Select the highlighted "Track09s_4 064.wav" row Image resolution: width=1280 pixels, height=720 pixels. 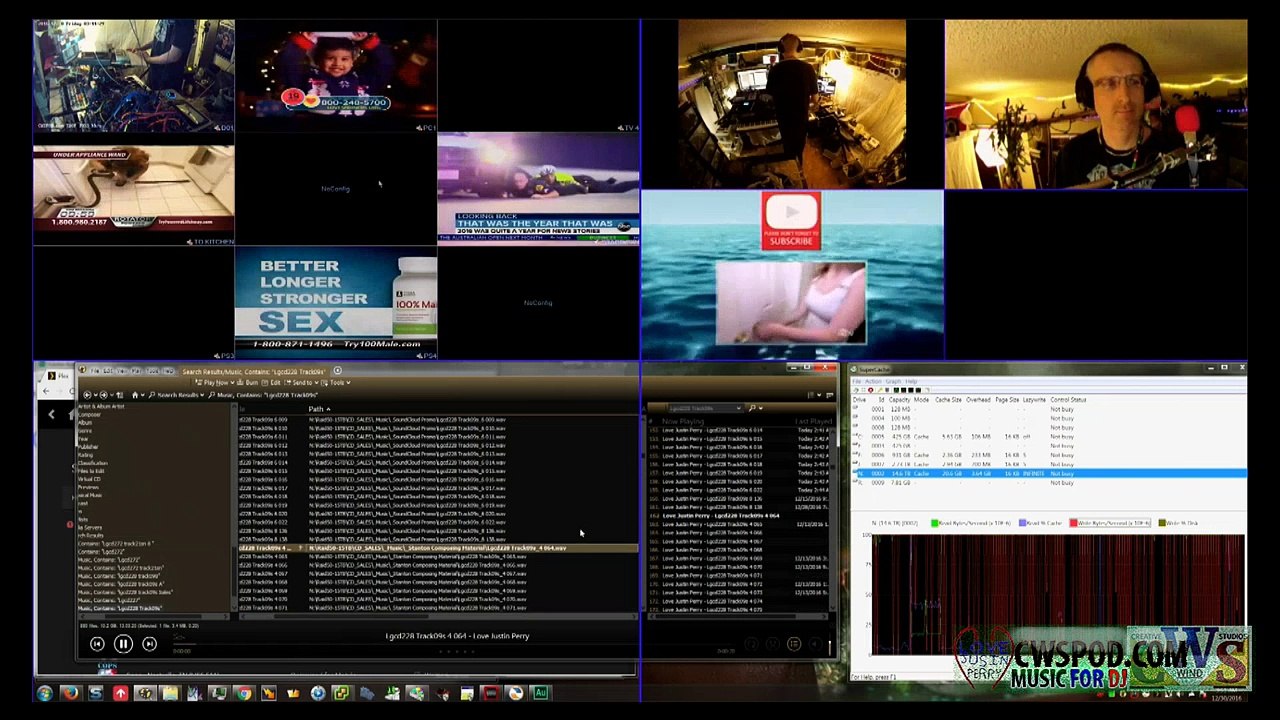coord(437,548)
